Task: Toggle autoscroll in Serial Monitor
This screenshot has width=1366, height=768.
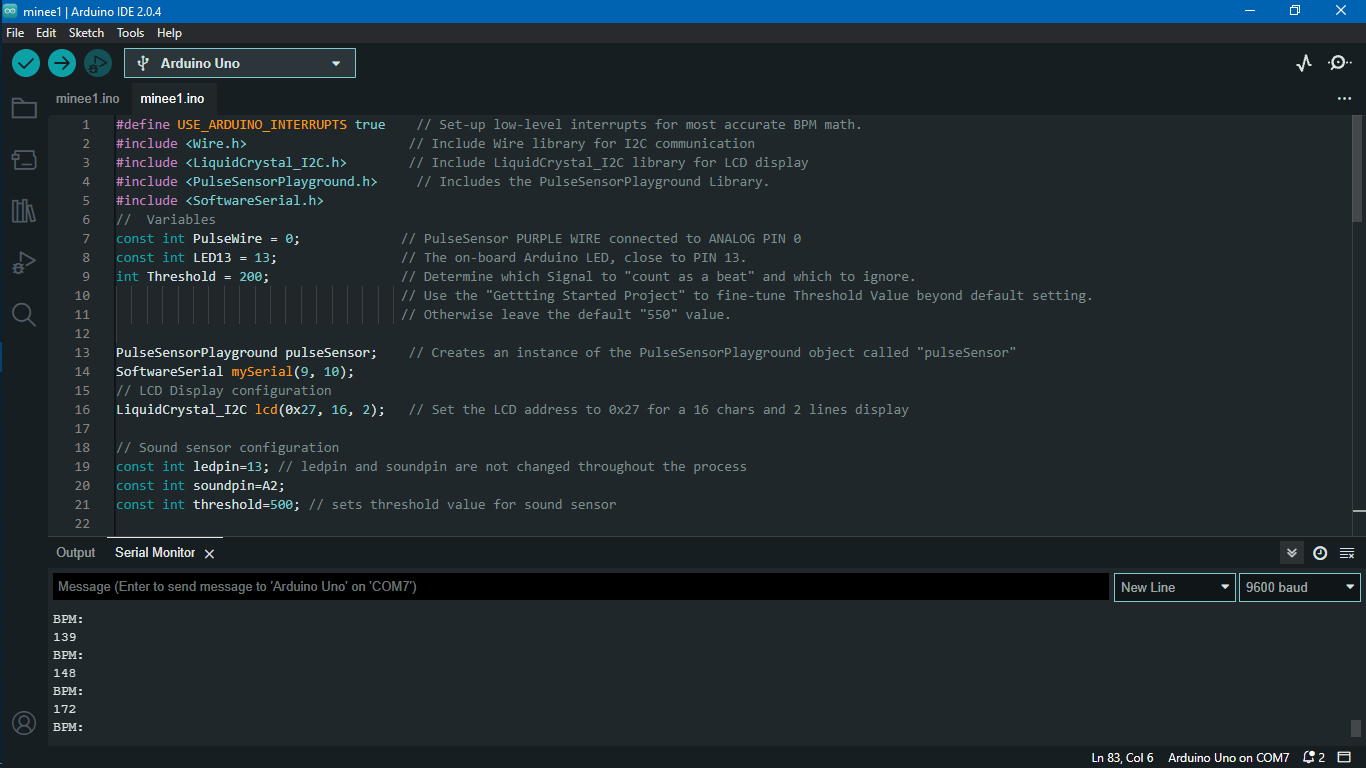Action: coord(1291,552)
